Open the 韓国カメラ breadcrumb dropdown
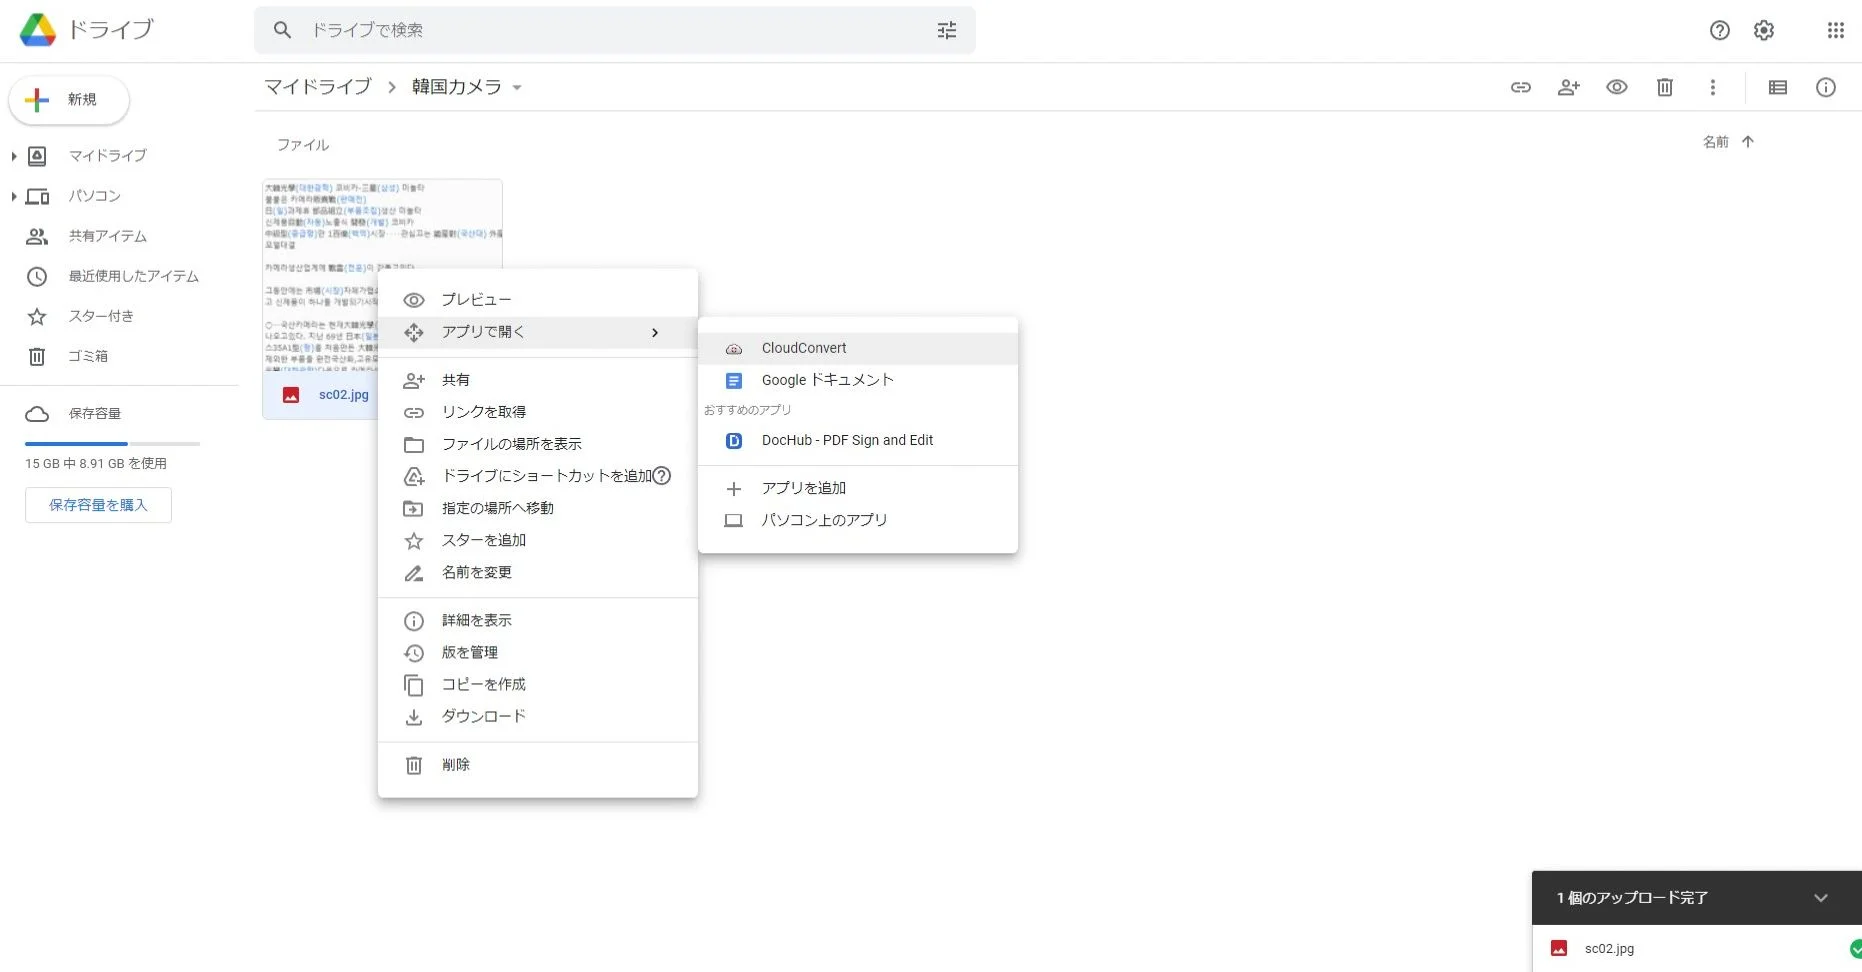Viewport: 1862px width, 972px height. (517, 88)
